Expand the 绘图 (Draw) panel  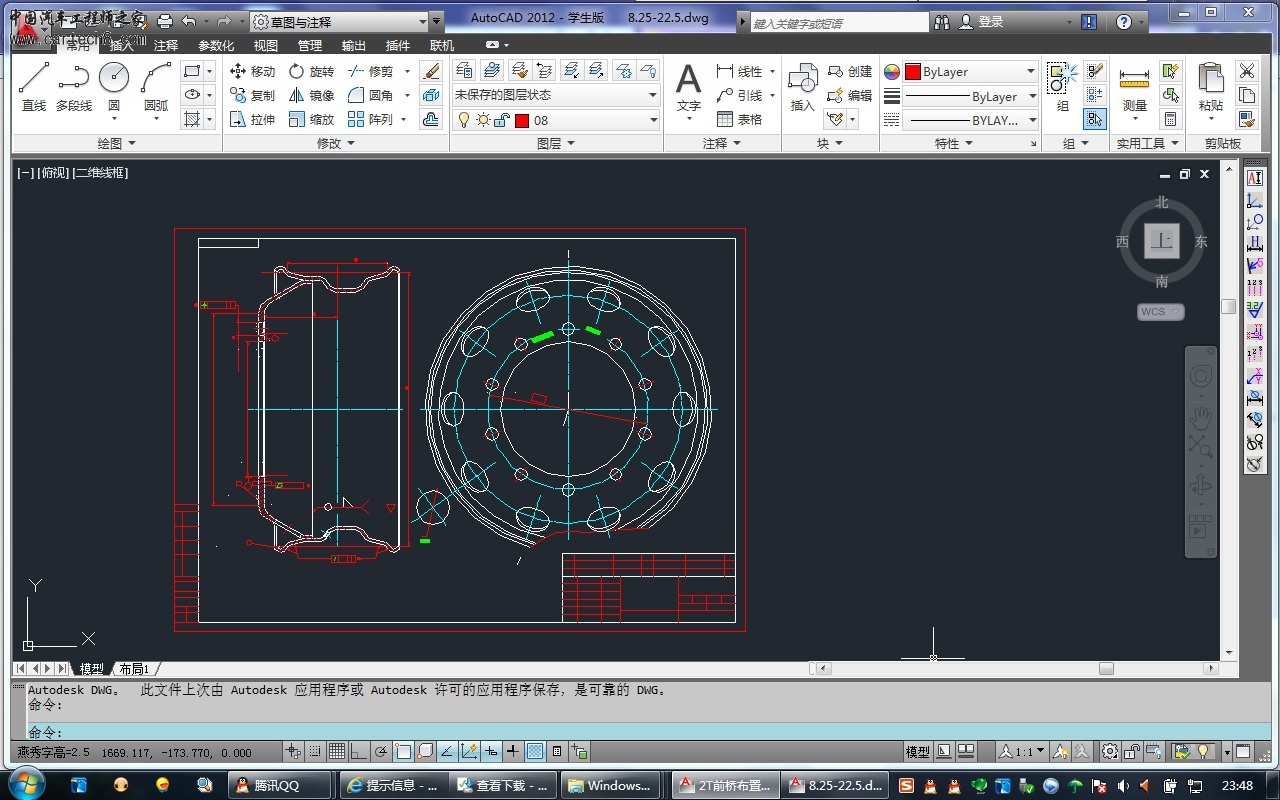click(116, 144)
